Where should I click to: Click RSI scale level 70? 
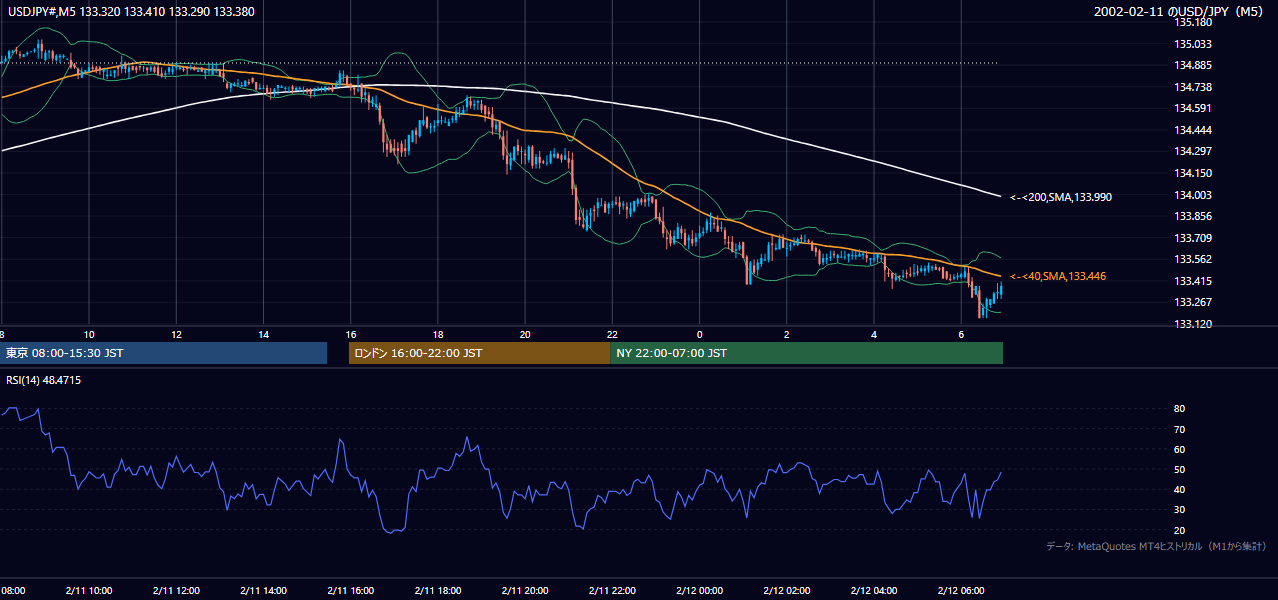coord(1180,430)
